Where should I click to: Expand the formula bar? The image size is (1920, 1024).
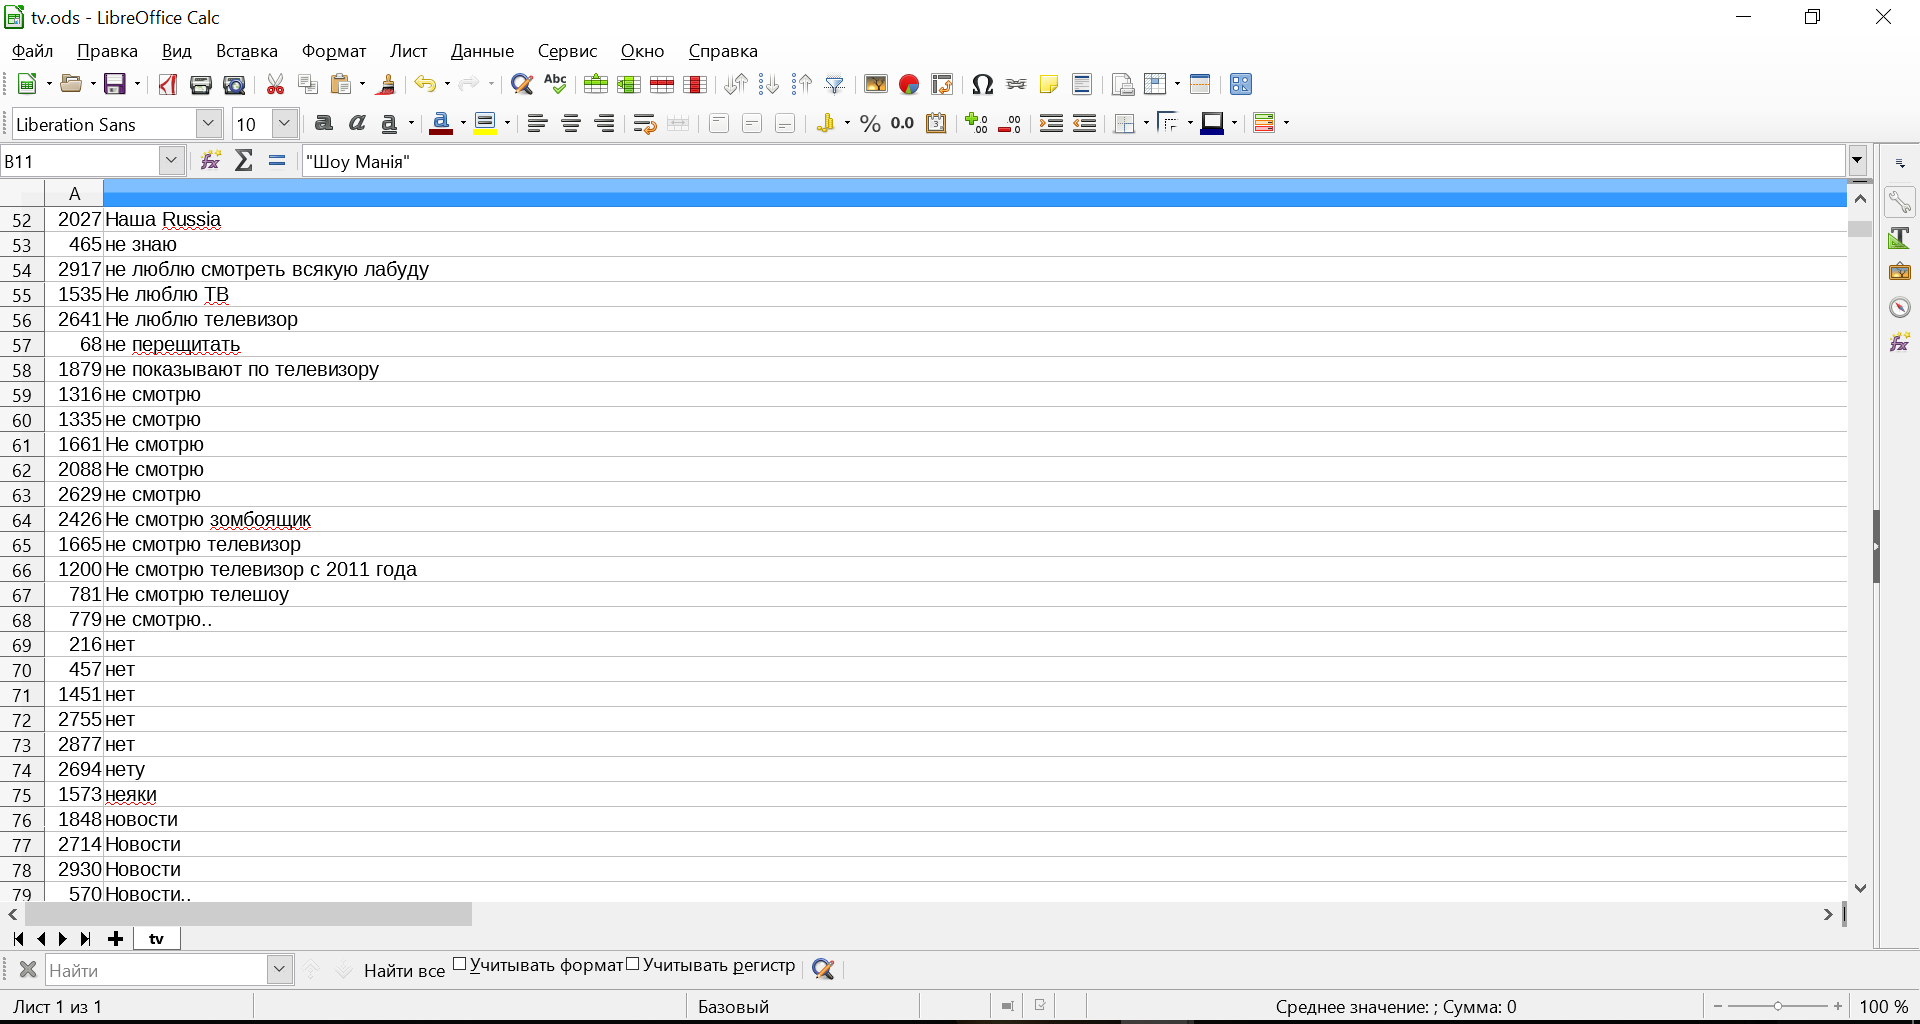pyautogui.click(x=1858, y=160)
